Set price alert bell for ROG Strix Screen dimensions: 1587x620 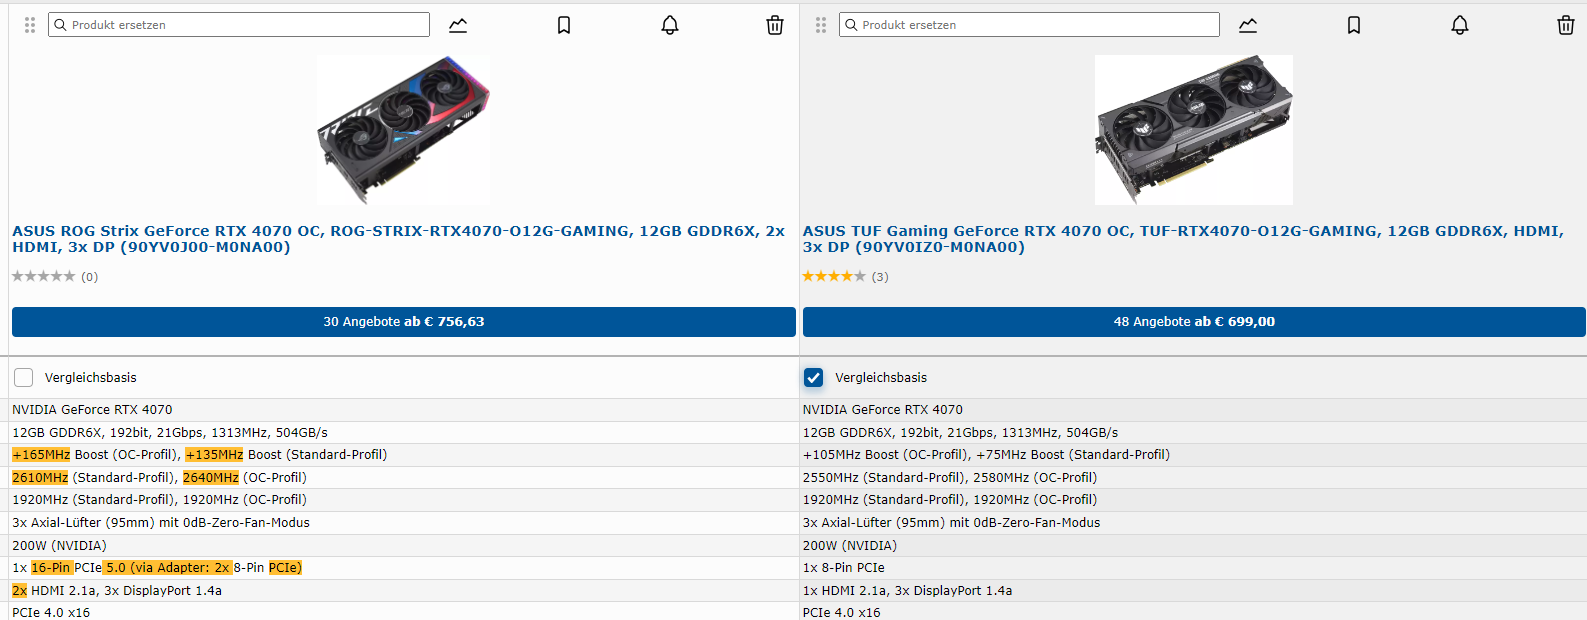pos(670,25)
